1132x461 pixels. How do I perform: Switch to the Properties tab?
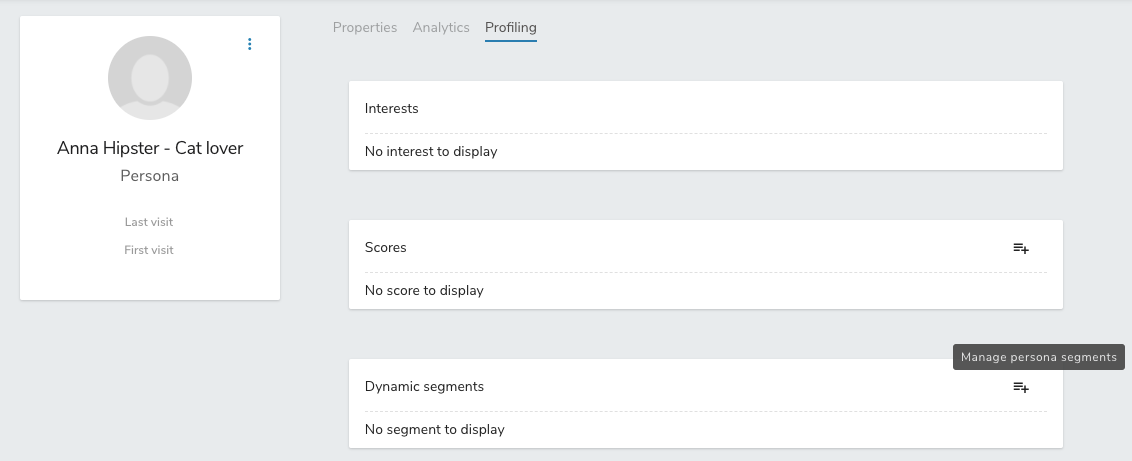tap(365, 28)
